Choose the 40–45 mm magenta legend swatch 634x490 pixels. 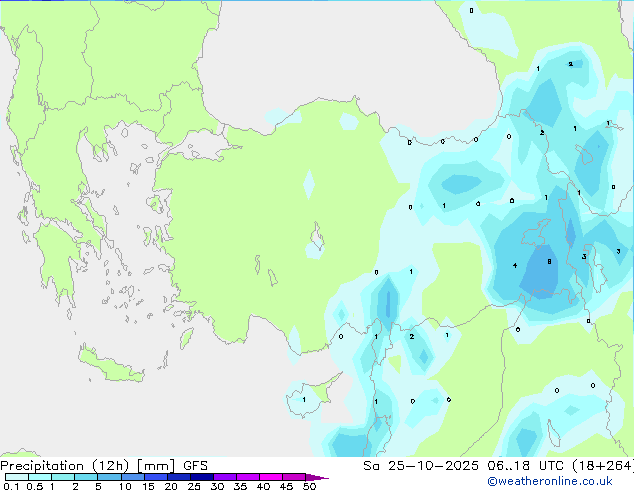[x=271, y=477]
